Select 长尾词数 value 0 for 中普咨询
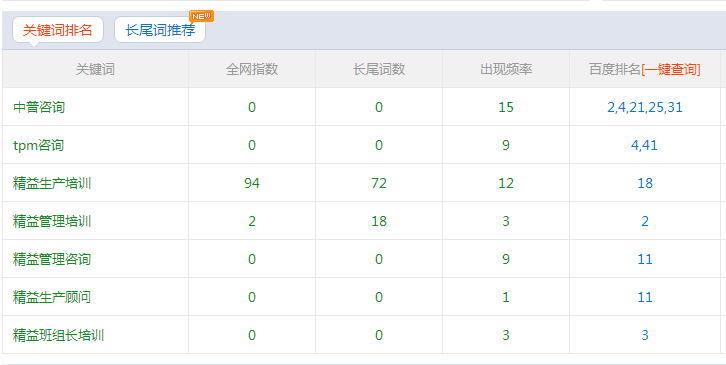Image resolution: width=726 pixels, height=365 pixels. (x=379, y=107)
